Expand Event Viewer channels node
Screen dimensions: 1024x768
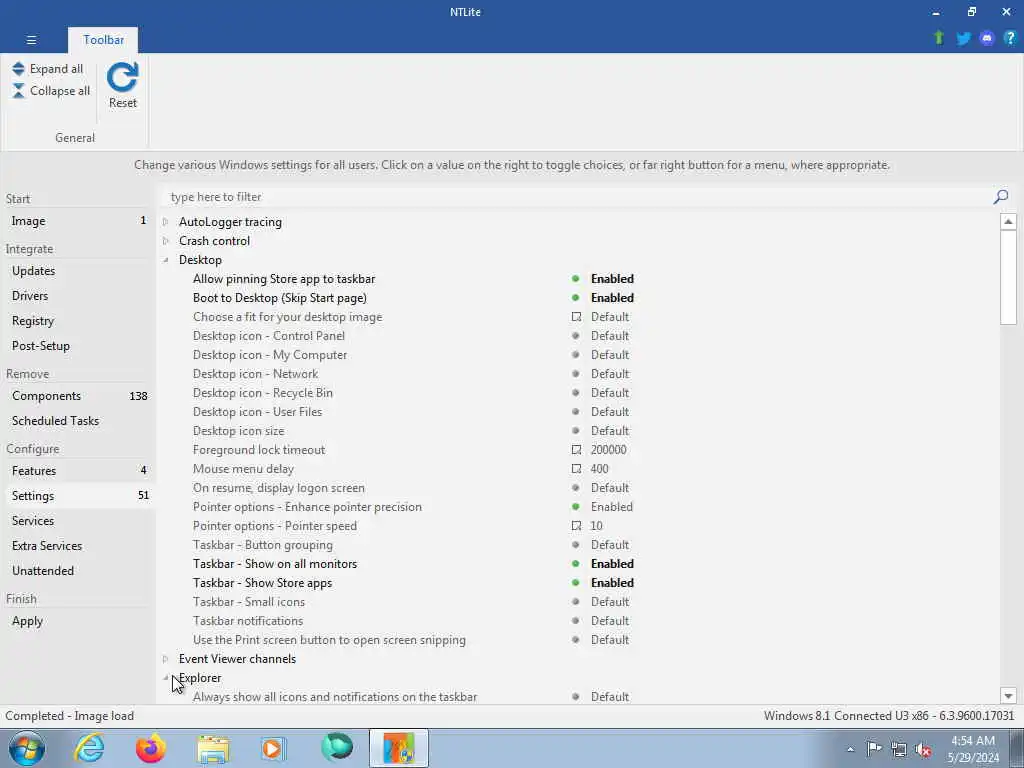(x=166, y=659)
